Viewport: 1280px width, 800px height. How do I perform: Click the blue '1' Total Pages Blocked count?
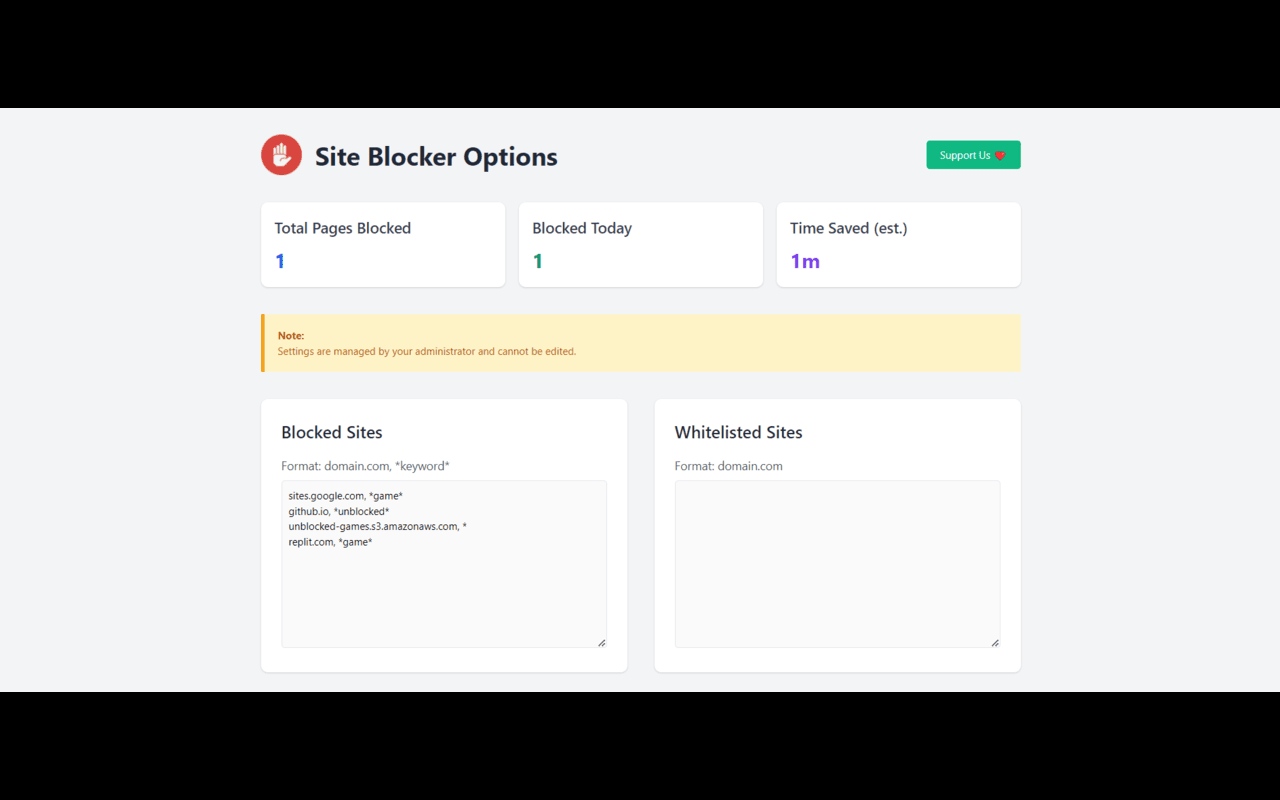279,261
